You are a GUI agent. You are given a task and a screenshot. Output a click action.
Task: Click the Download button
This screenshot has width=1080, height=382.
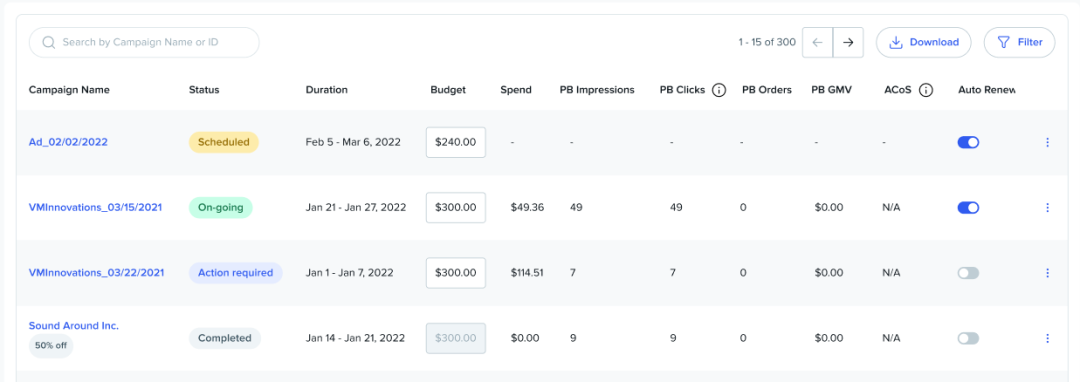click(924, 43)
